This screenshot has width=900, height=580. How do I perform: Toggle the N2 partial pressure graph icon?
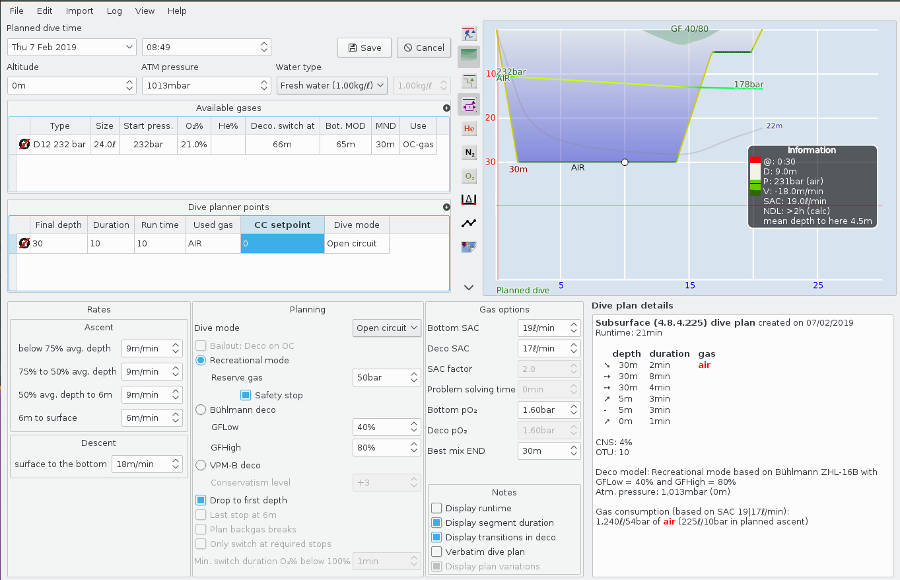click(x=469, y=152)
